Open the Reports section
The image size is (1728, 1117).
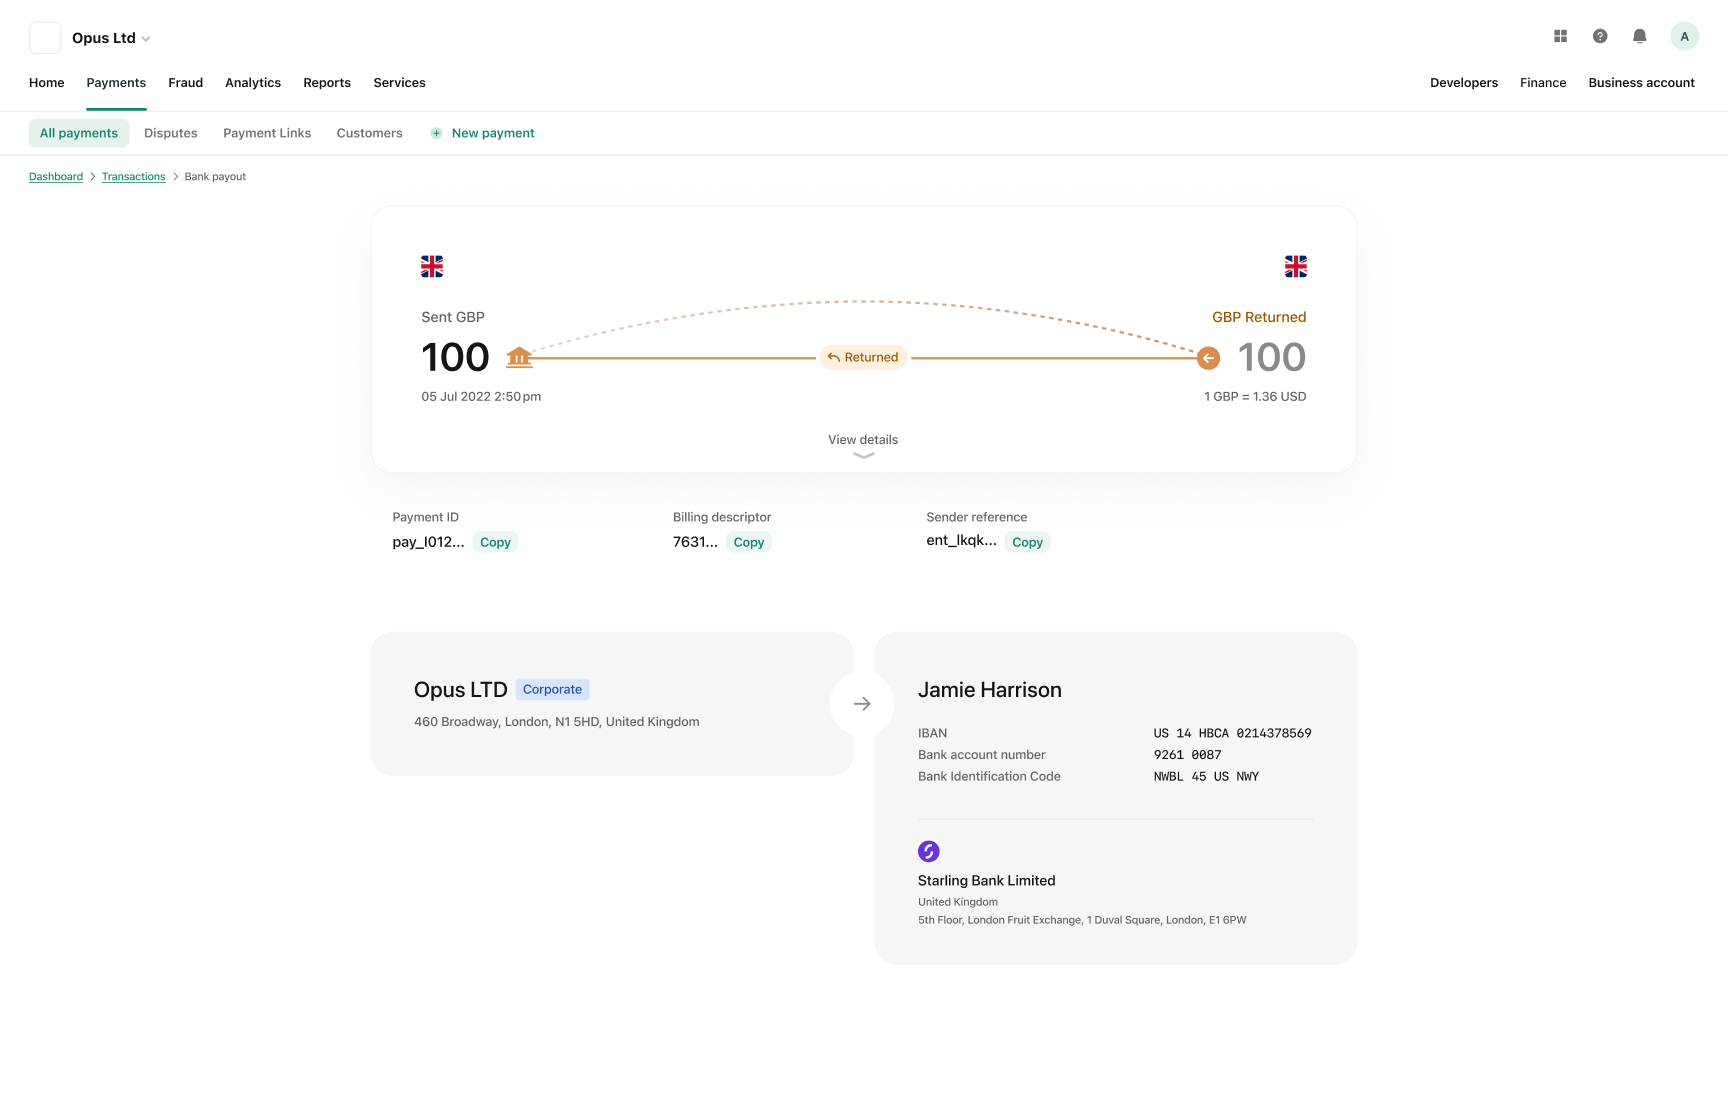tap(327, 83)
